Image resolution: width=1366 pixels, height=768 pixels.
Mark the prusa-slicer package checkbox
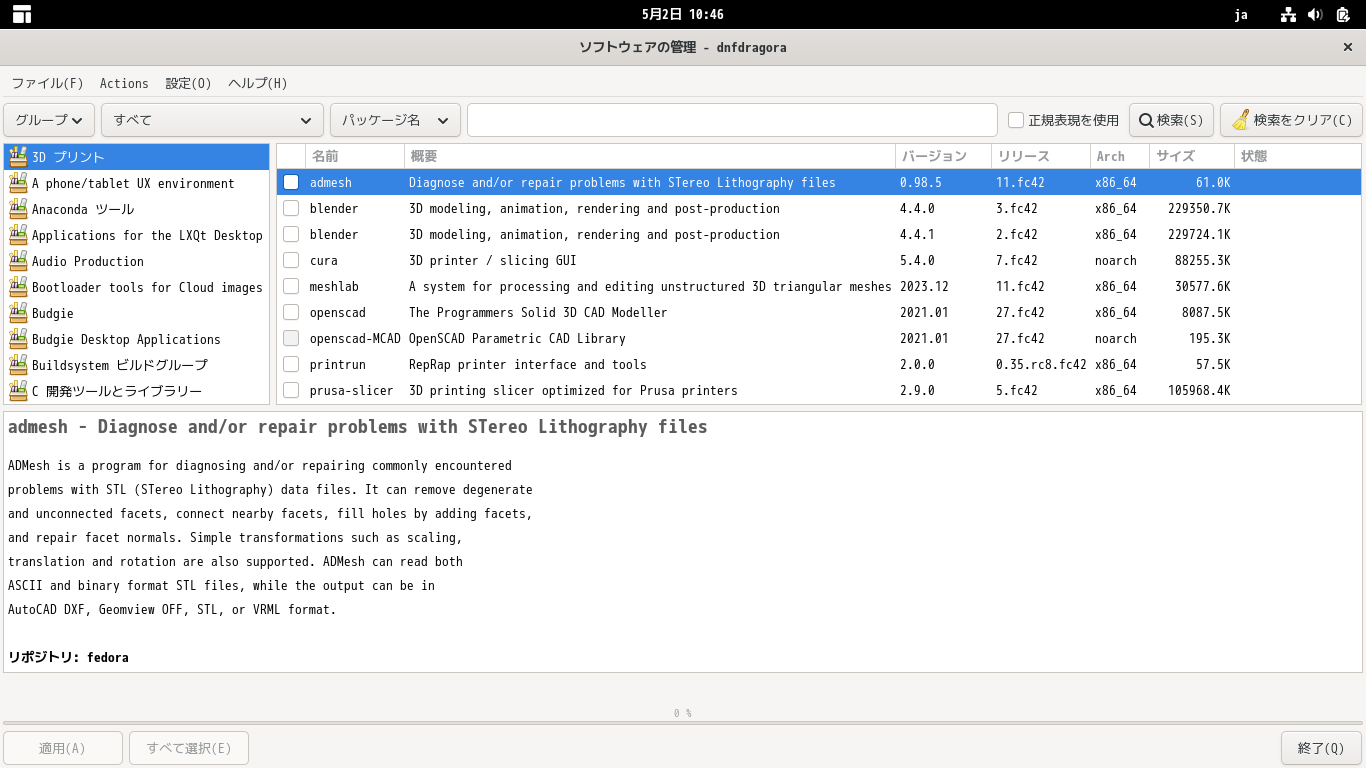pos(291,391)
